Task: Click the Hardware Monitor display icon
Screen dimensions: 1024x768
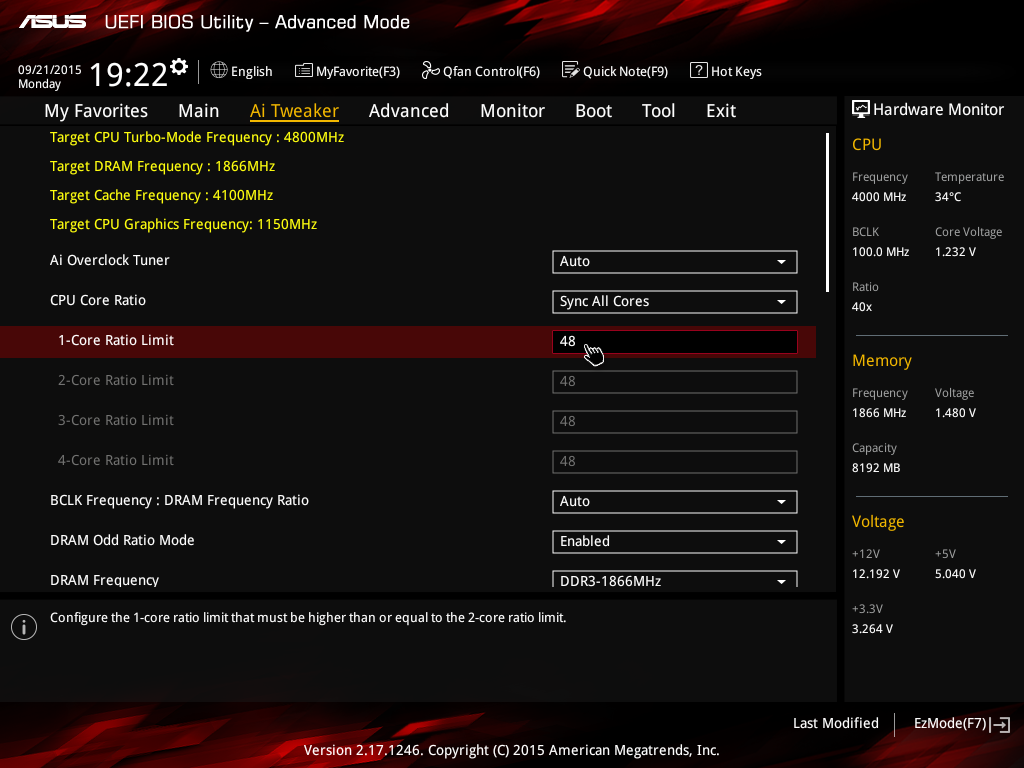Action: tap(861, 109)
